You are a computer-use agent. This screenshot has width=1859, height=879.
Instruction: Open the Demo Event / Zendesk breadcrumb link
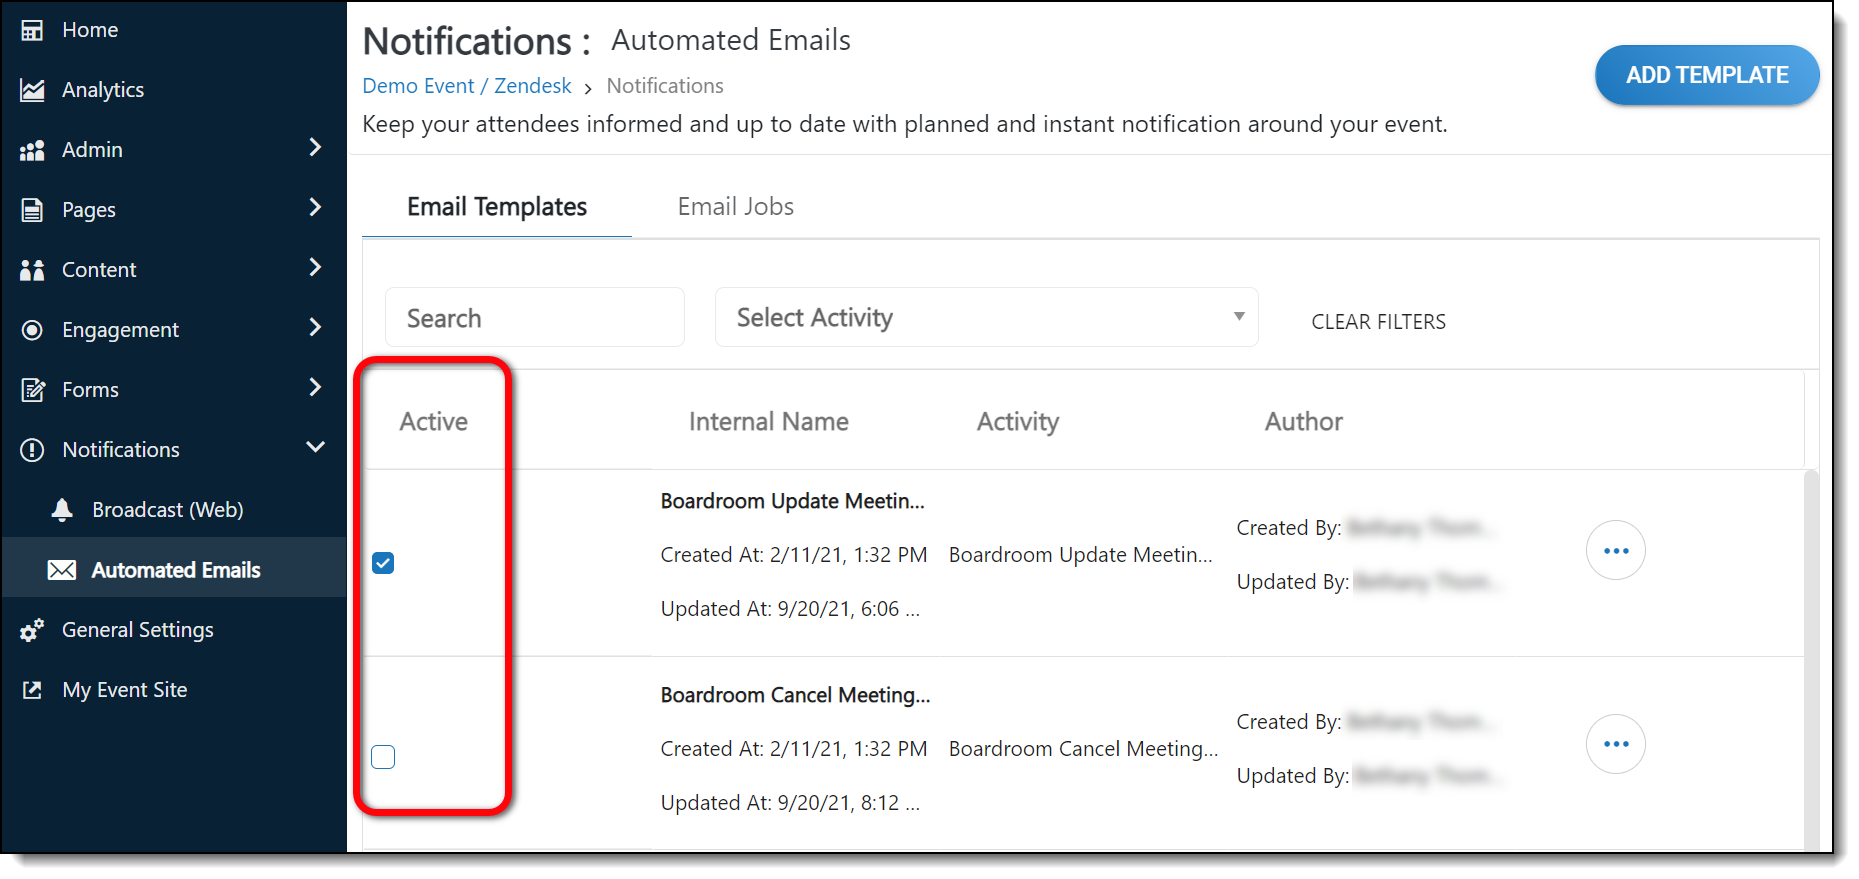[467, 86]
